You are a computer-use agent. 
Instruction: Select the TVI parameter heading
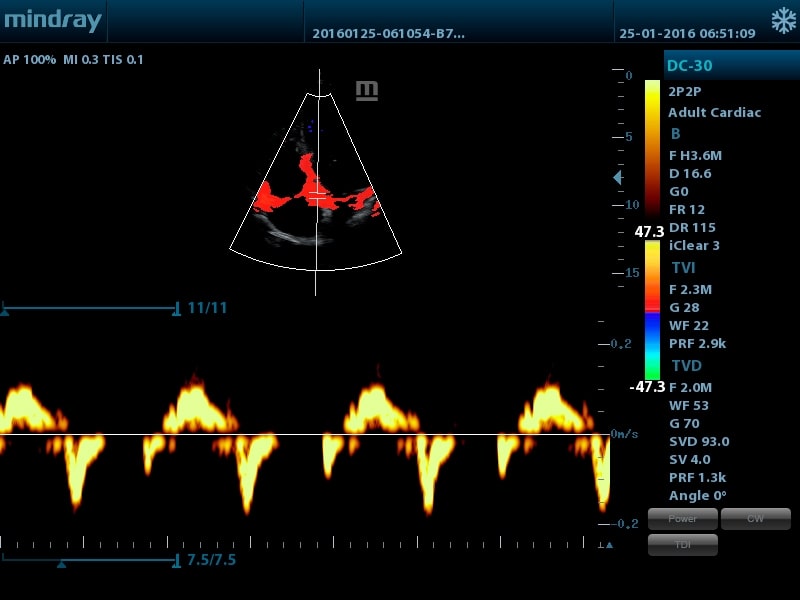pyautogui.click(x=683, y=267)
